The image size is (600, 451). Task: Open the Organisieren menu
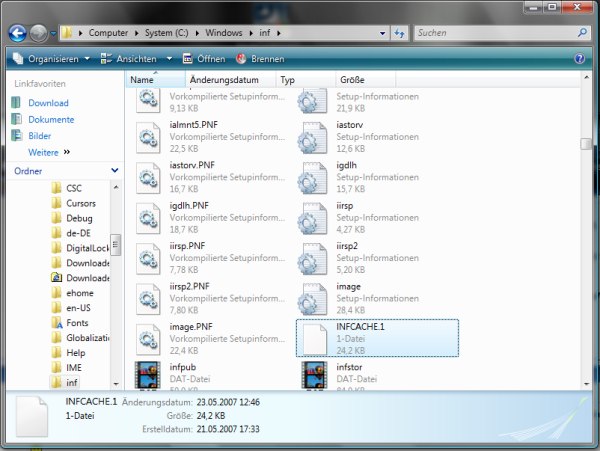tap(52, 59)
